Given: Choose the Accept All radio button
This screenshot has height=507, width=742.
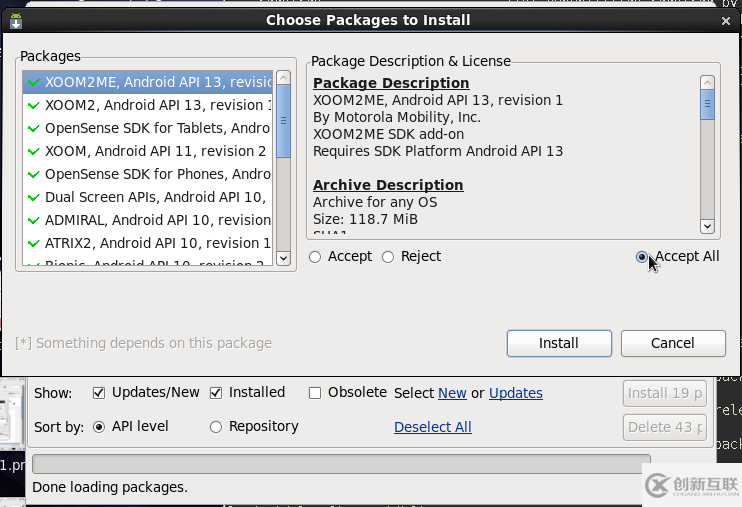Looking at the screenshot, I should click(642, 257).
